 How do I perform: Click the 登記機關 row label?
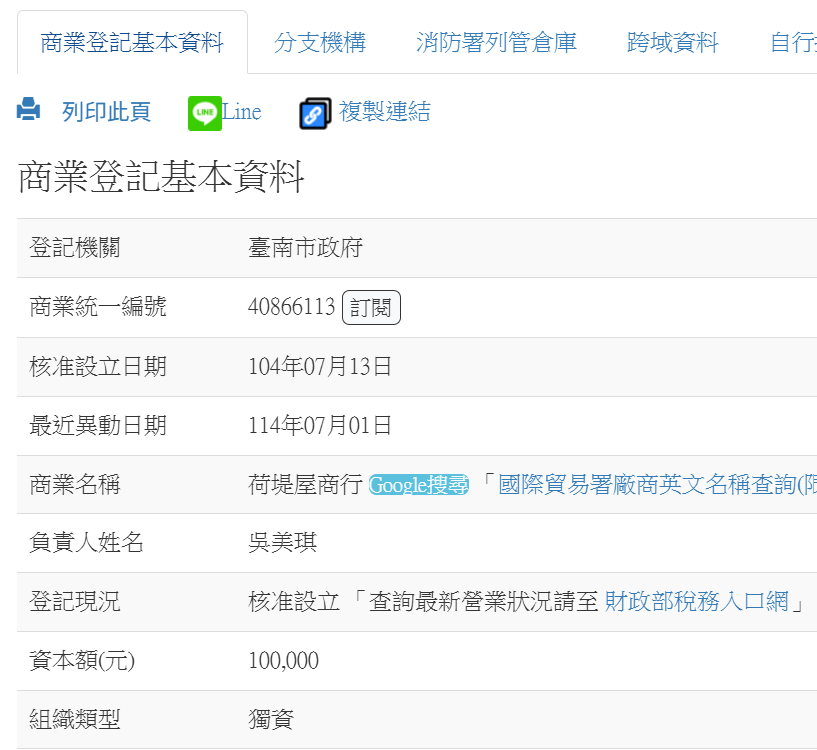click(75, 248)
